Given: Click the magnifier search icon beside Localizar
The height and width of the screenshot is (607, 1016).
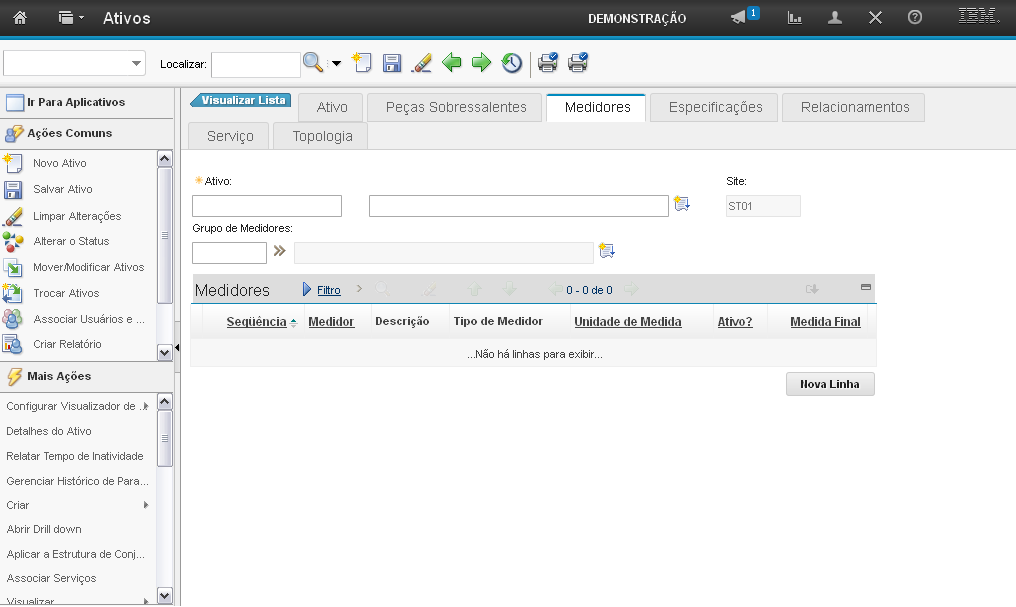Looking at the screenshot, I should tap(314, 63).
